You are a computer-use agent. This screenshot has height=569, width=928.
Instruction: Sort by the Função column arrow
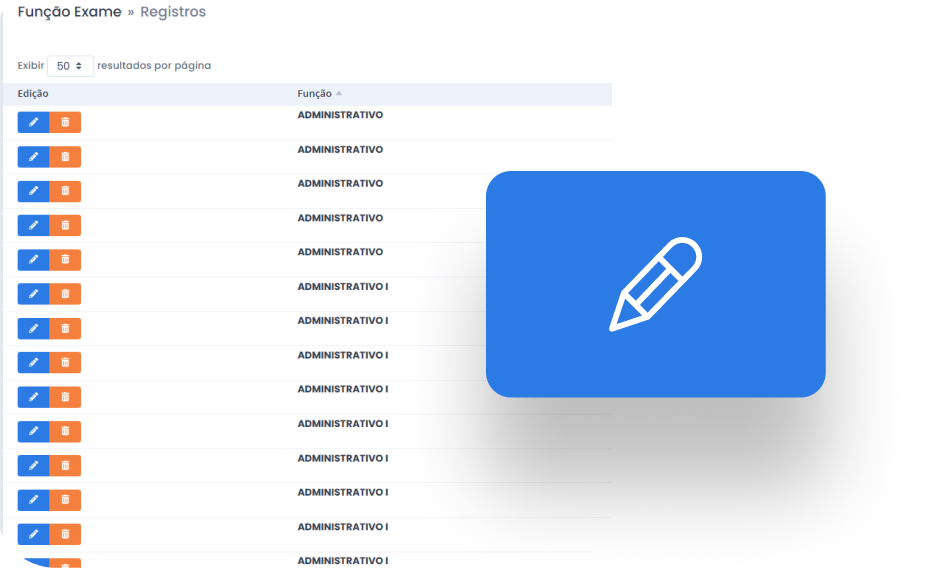coord(339,94)
